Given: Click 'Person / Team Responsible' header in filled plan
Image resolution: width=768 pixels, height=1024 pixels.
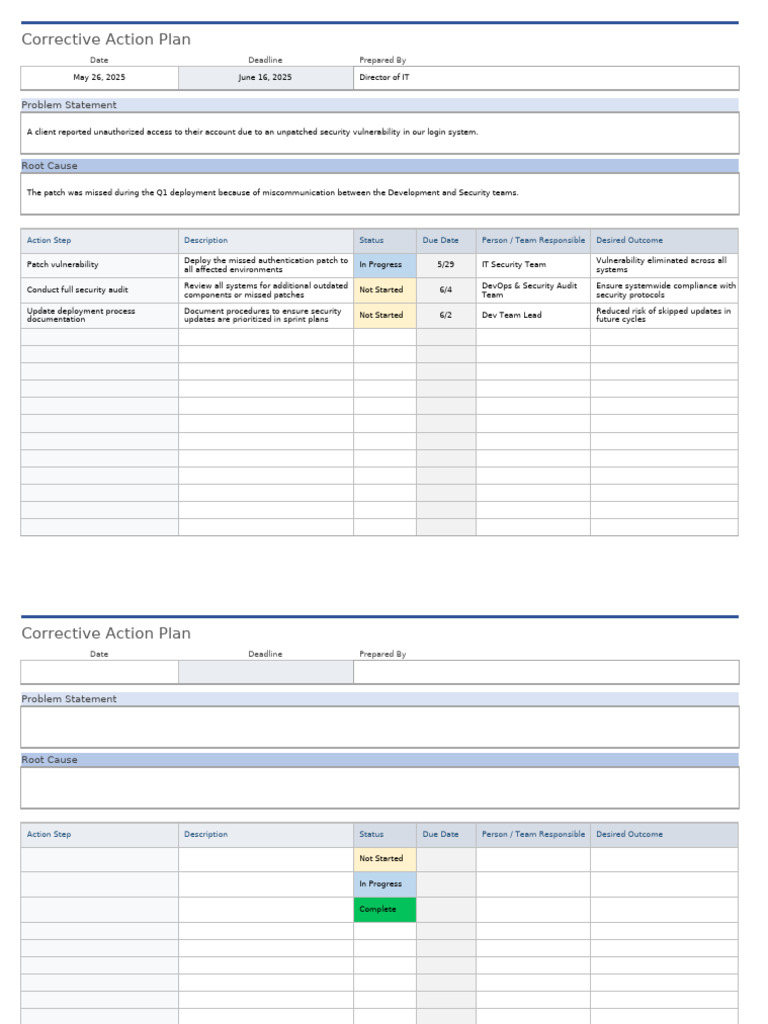Looking at the screenshot, I should pos(534,240).
